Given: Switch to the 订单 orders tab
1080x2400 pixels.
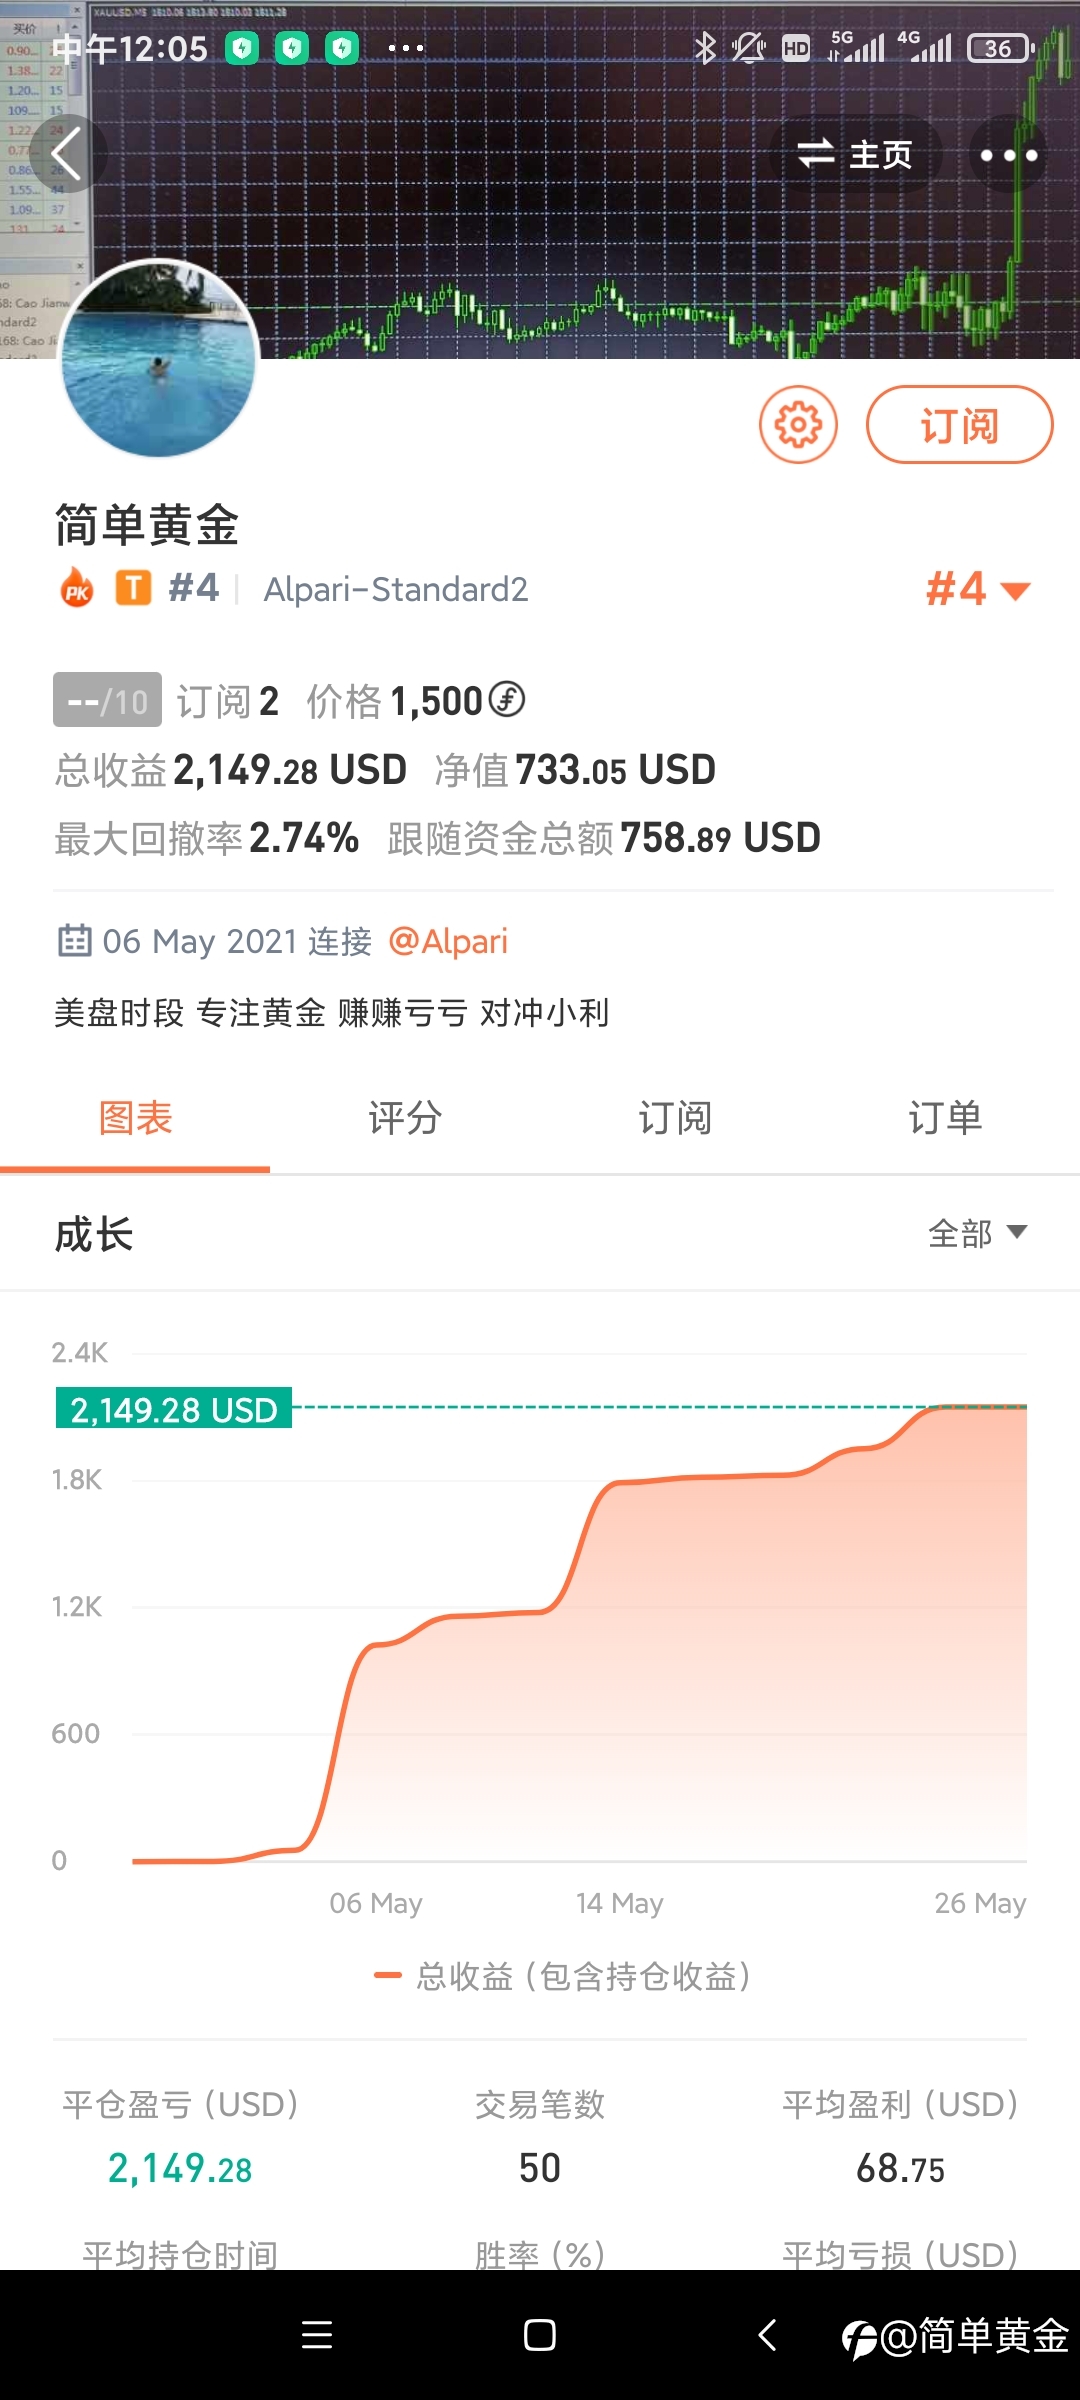Looking at the screenshot, I should click(945, 1118).
